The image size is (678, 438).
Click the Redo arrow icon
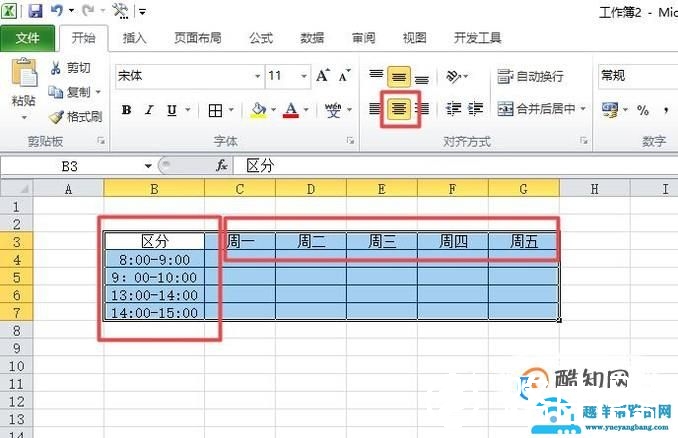click(x=88, y=10)
